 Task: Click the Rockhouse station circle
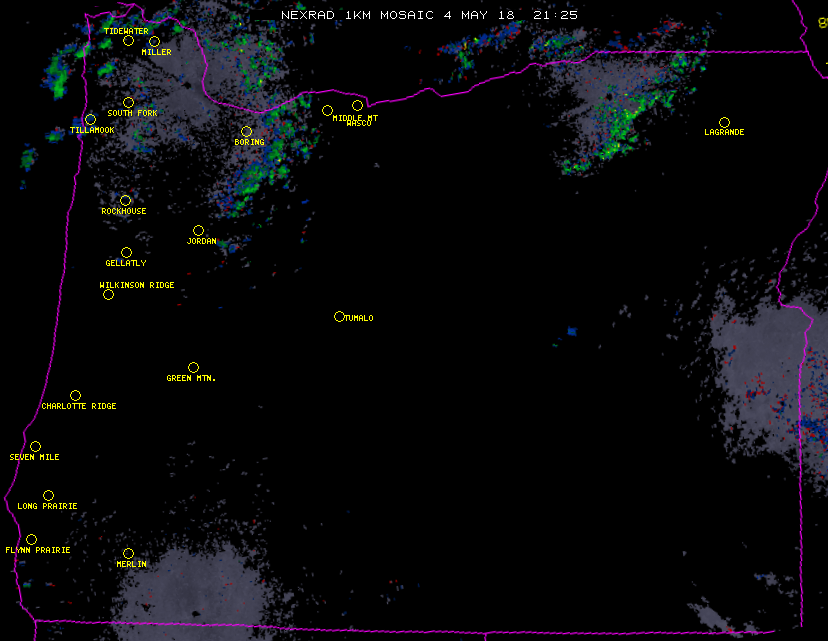tap(125, 201)
